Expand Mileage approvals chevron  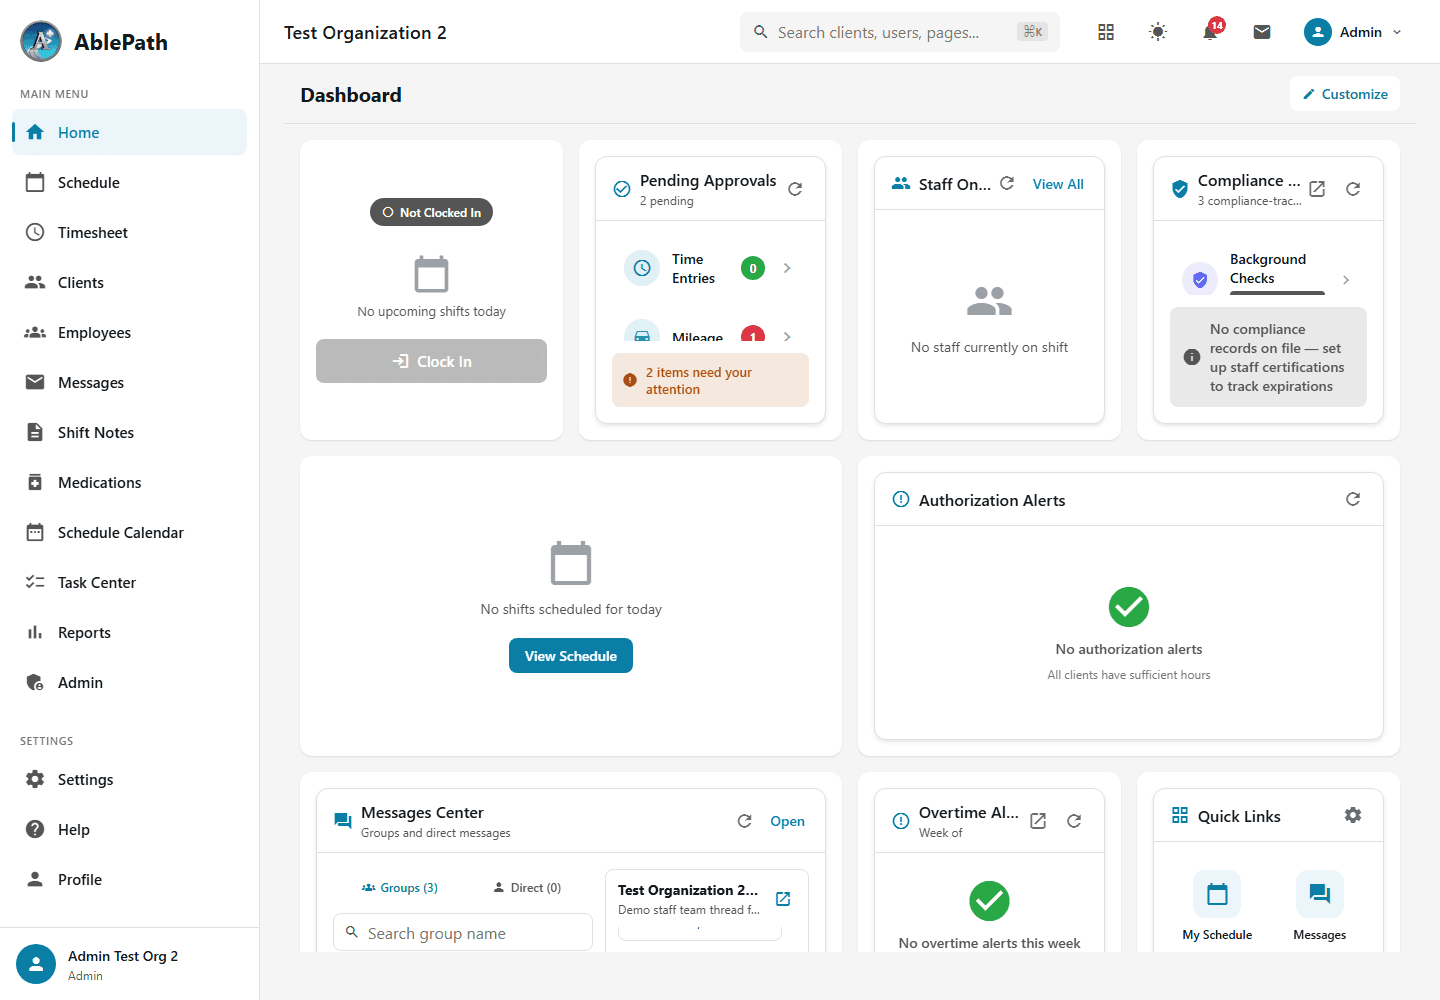(x=787, y=337)
